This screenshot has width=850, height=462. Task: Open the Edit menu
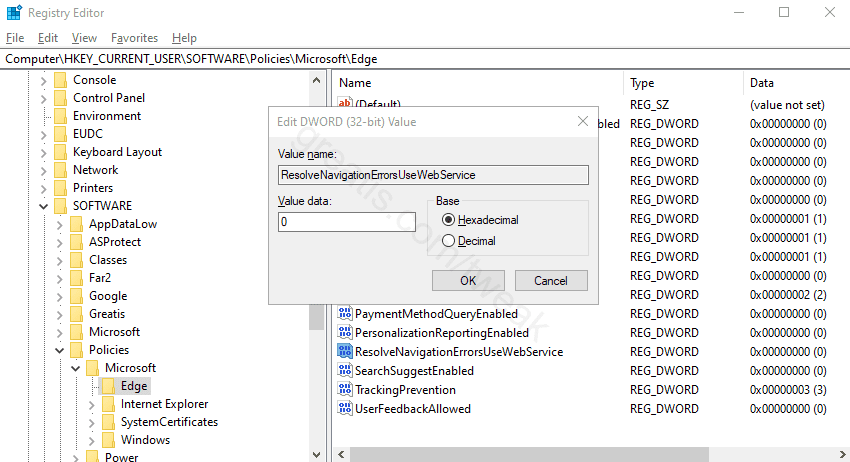[47, 38]
